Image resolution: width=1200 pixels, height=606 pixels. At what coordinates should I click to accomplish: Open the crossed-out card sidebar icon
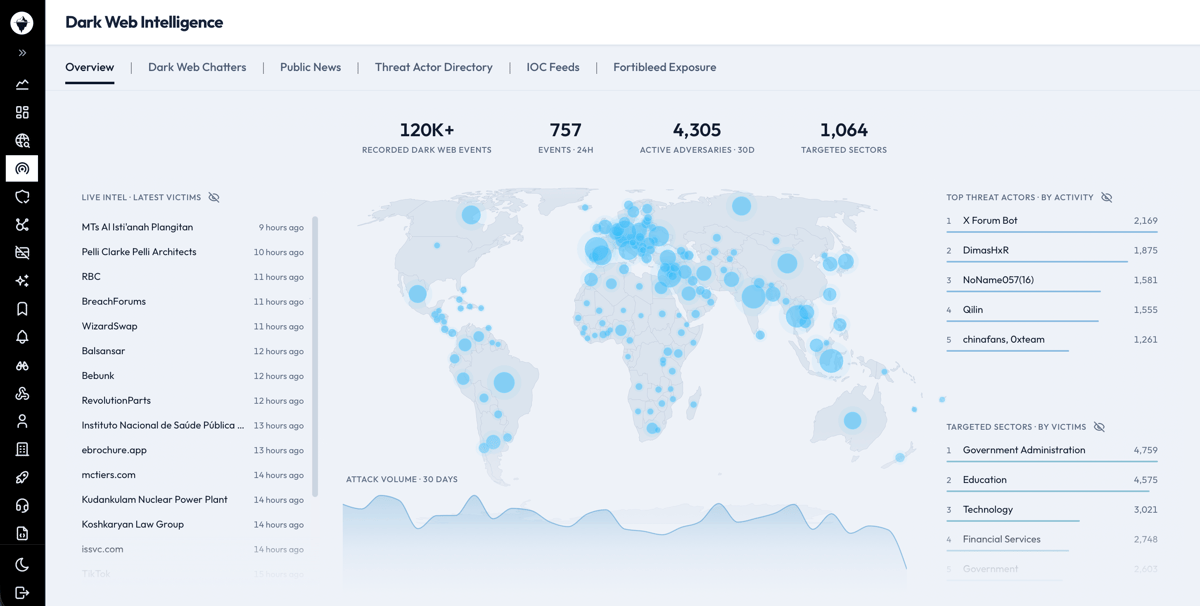pos(22,253)
